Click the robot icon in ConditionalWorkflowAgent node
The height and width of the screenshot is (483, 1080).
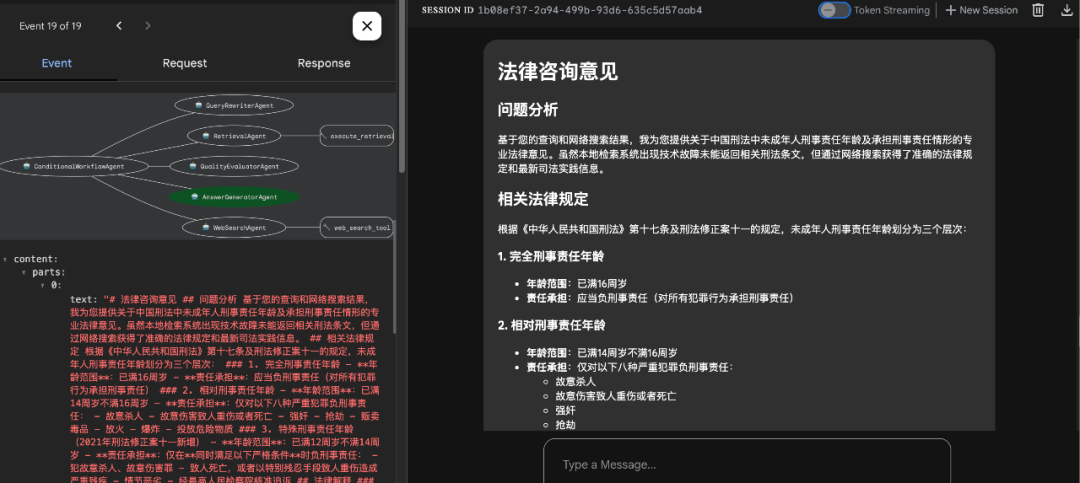(x=27, y=166)
